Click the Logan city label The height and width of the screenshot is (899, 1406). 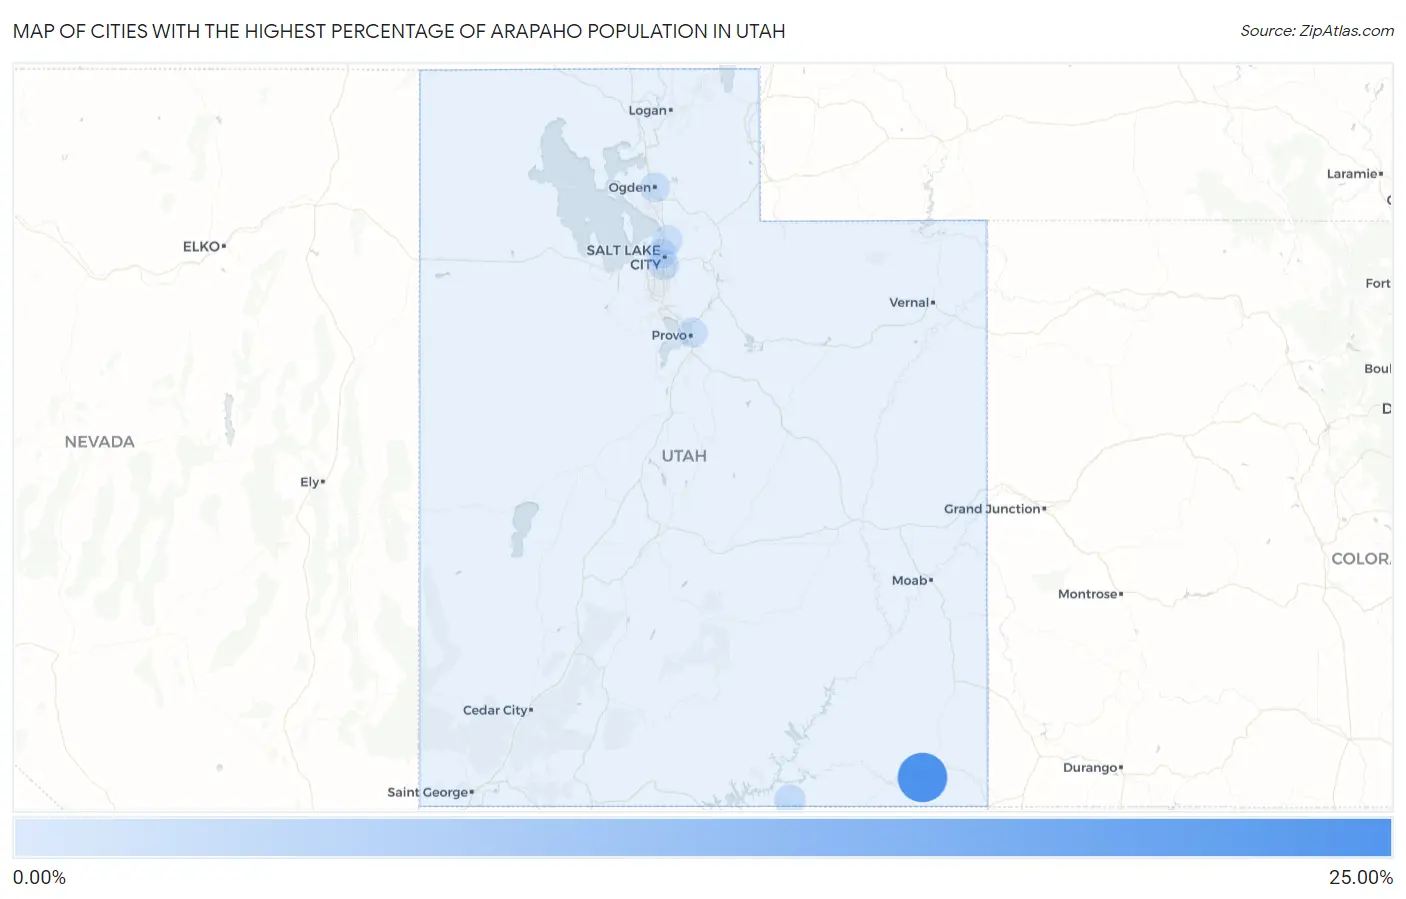[650, 110]
